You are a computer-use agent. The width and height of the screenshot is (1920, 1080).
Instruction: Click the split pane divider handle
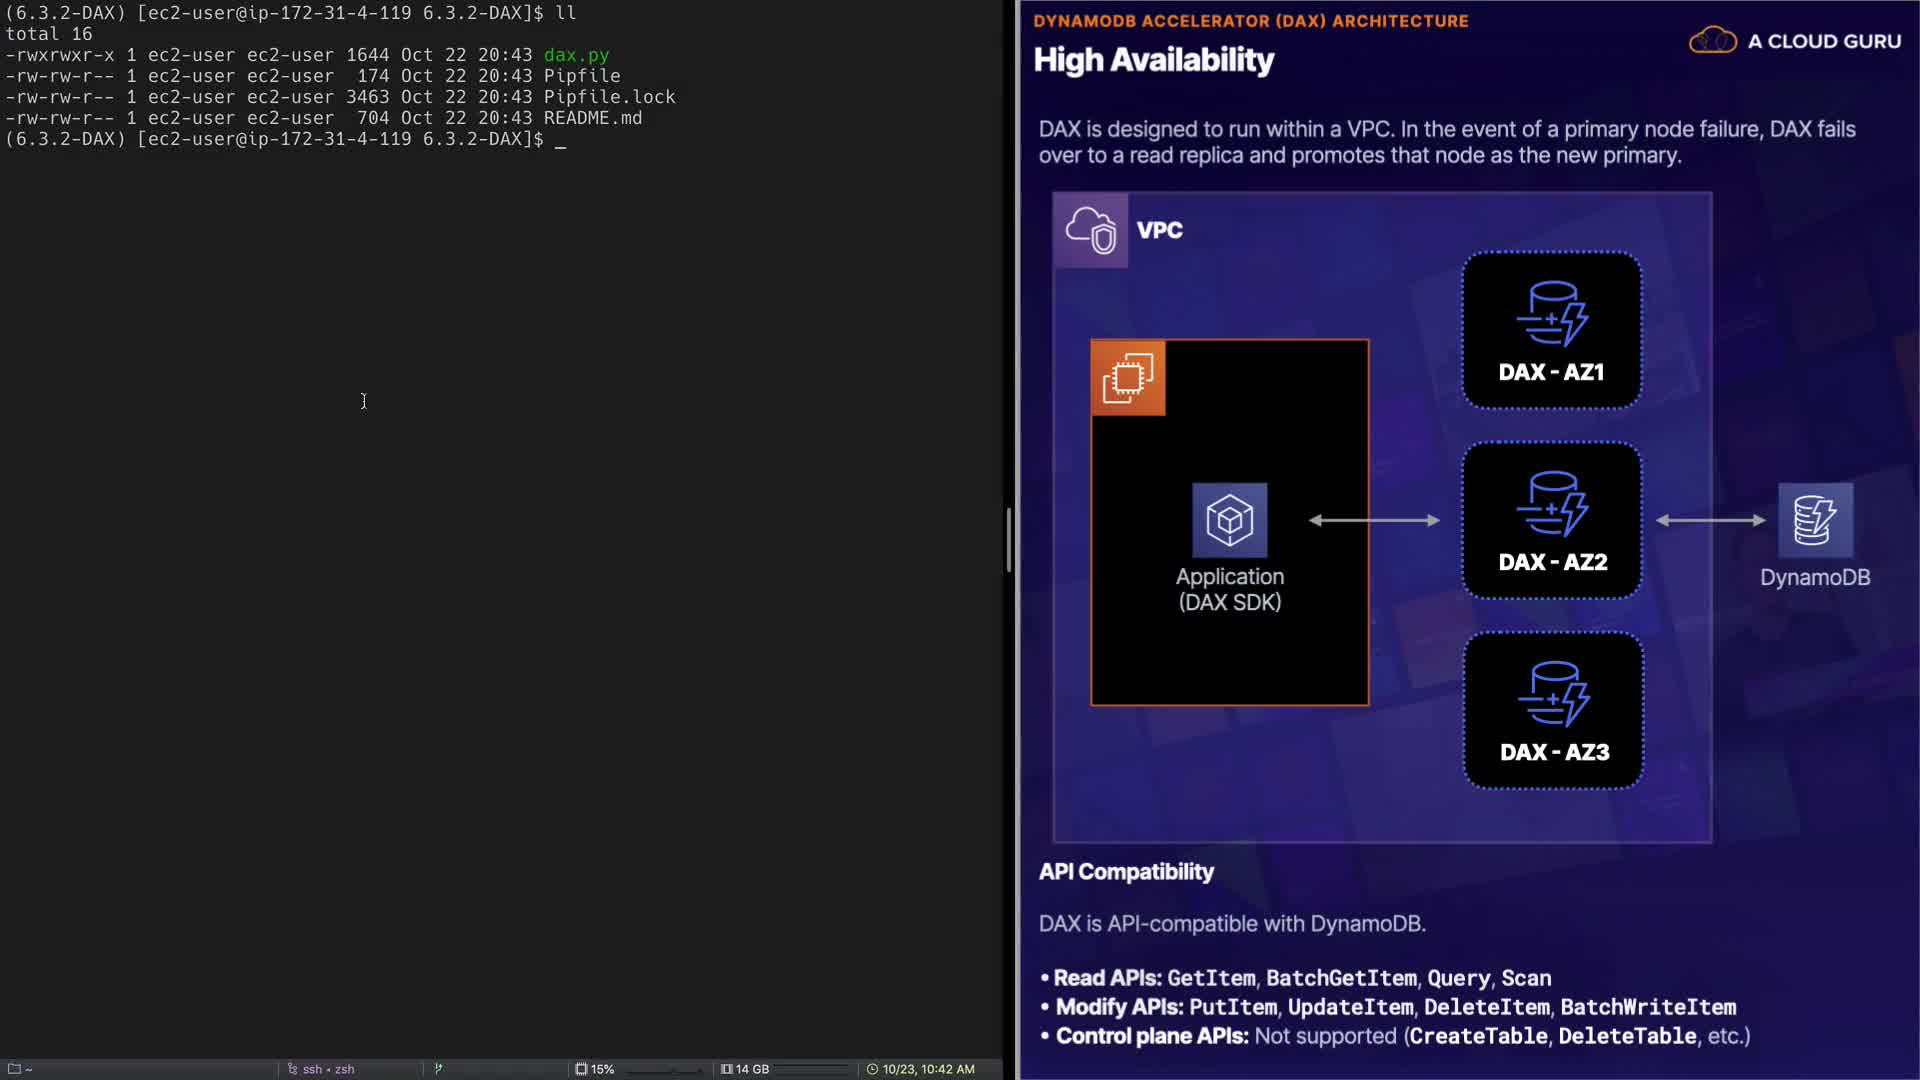(x=1009, y=540)
